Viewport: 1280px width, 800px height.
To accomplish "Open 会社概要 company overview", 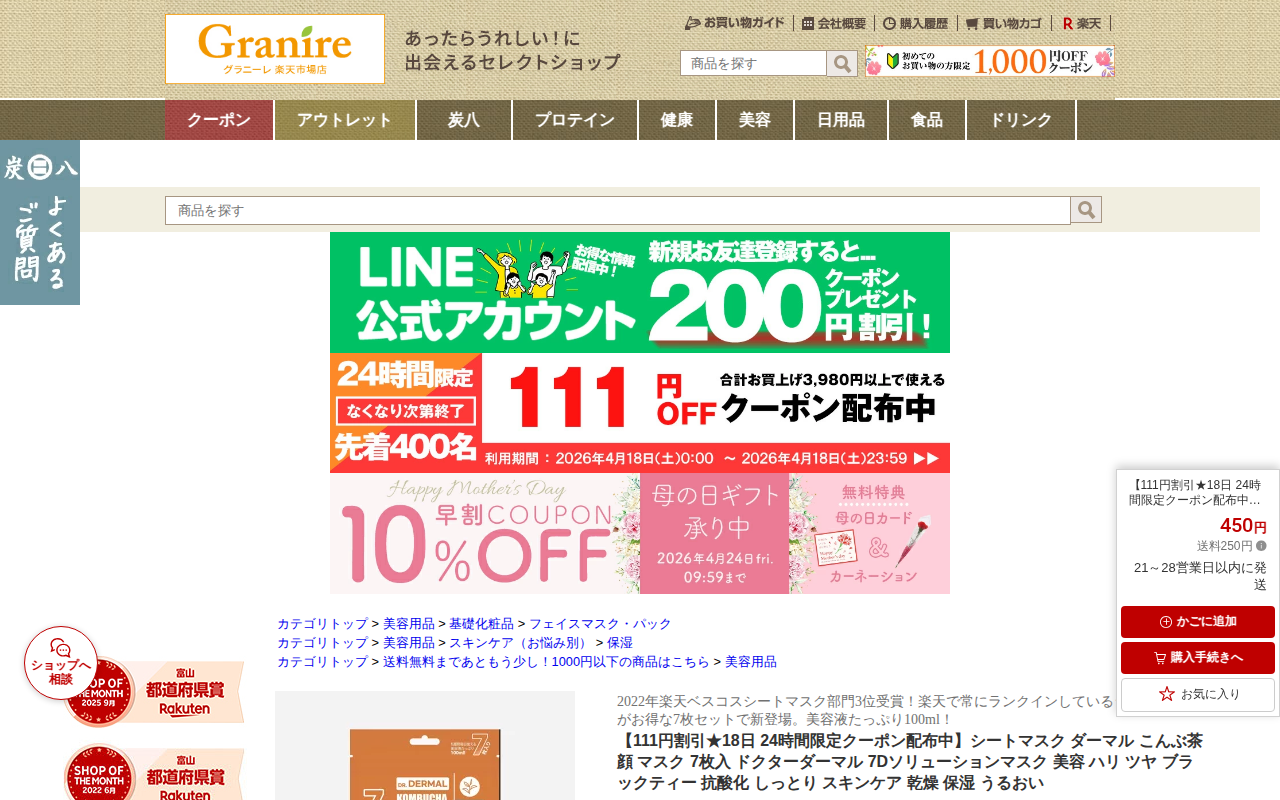I will tap(834, 23).
